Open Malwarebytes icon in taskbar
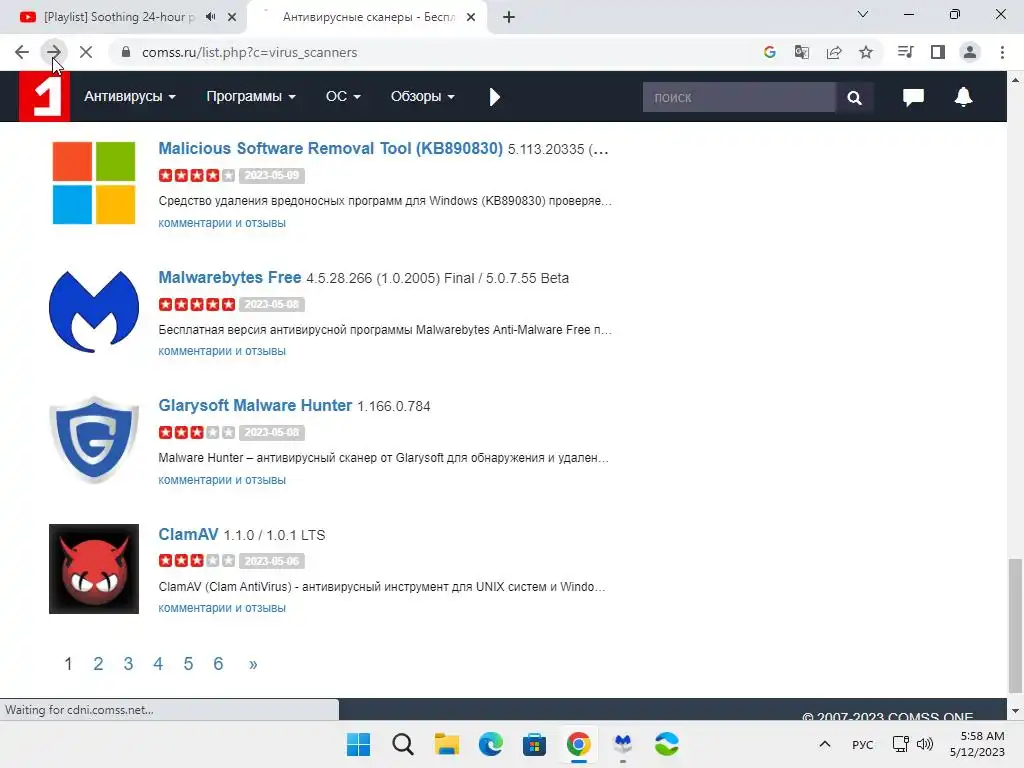Viewport: 1024px width, 768px height. [x=623, y=744]
